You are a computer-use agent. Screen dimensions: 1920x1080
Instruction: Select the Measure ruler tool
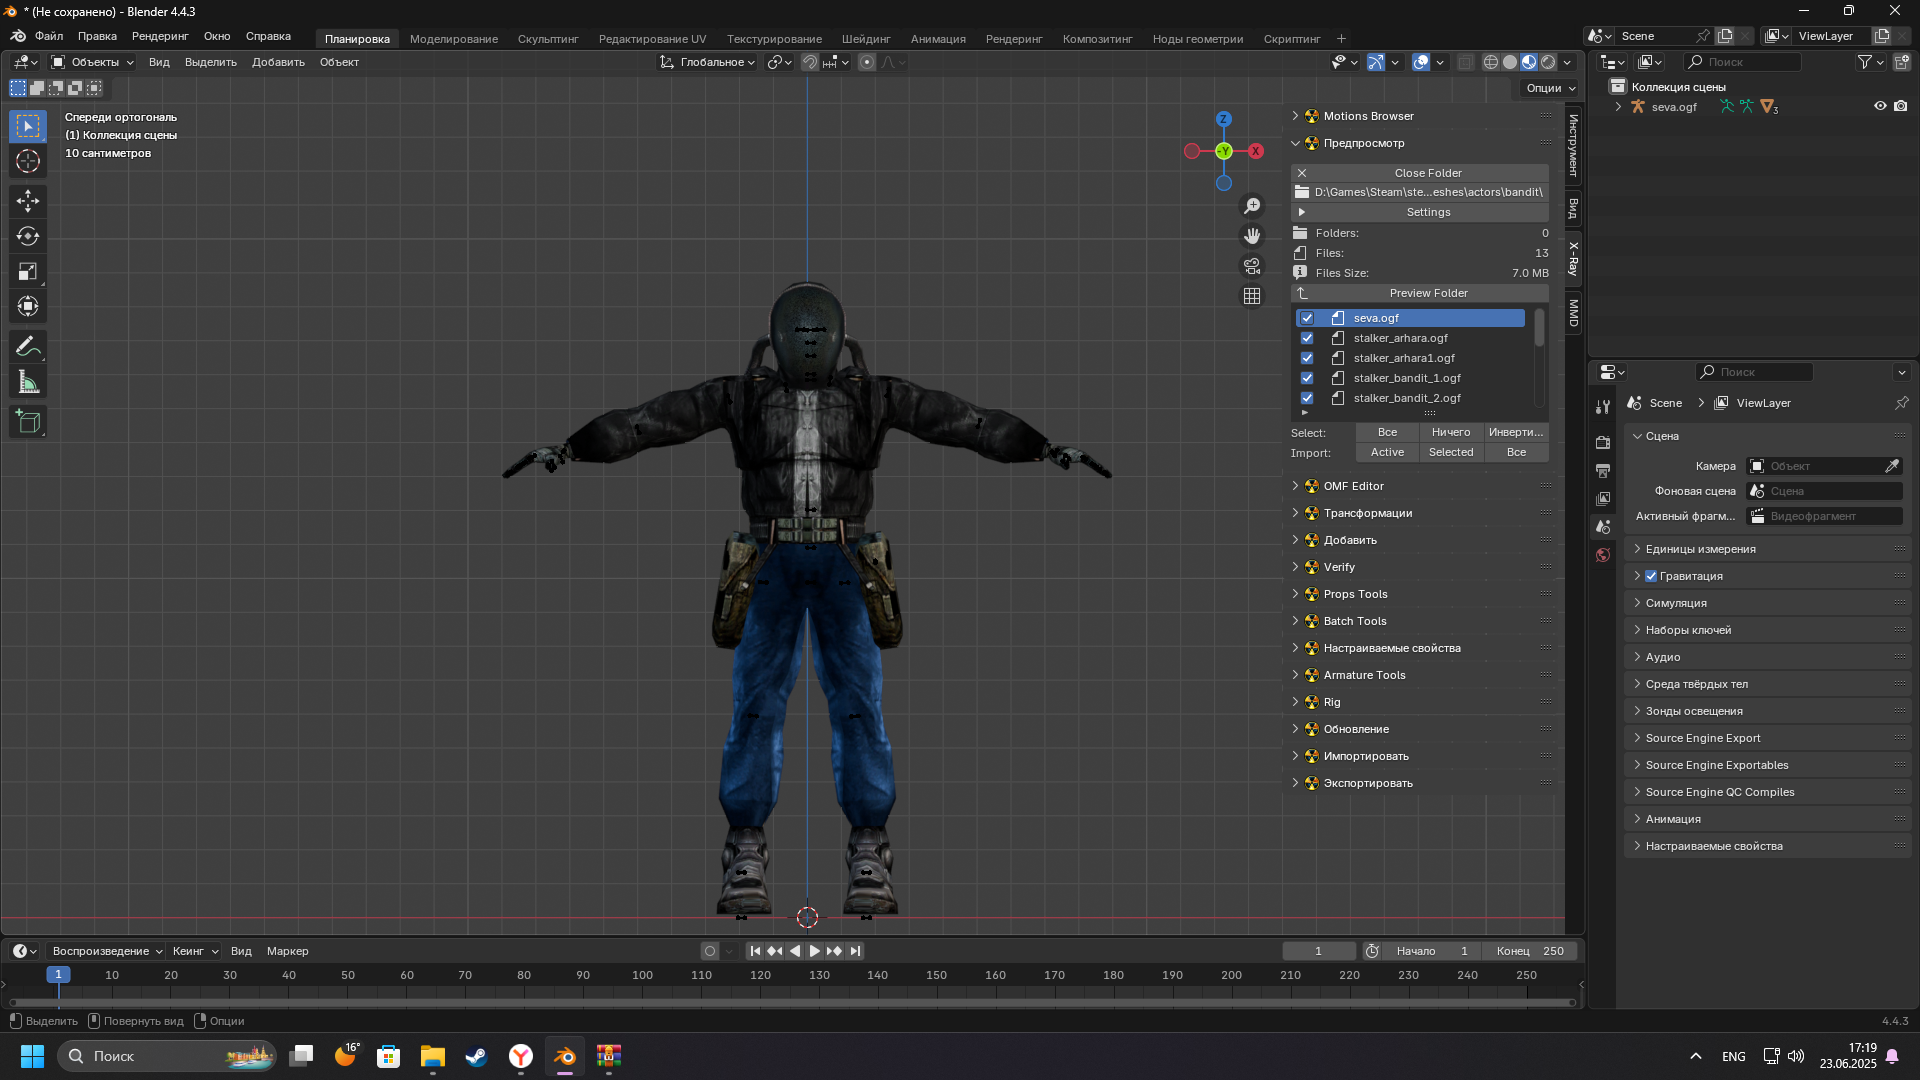coord(28,382)
